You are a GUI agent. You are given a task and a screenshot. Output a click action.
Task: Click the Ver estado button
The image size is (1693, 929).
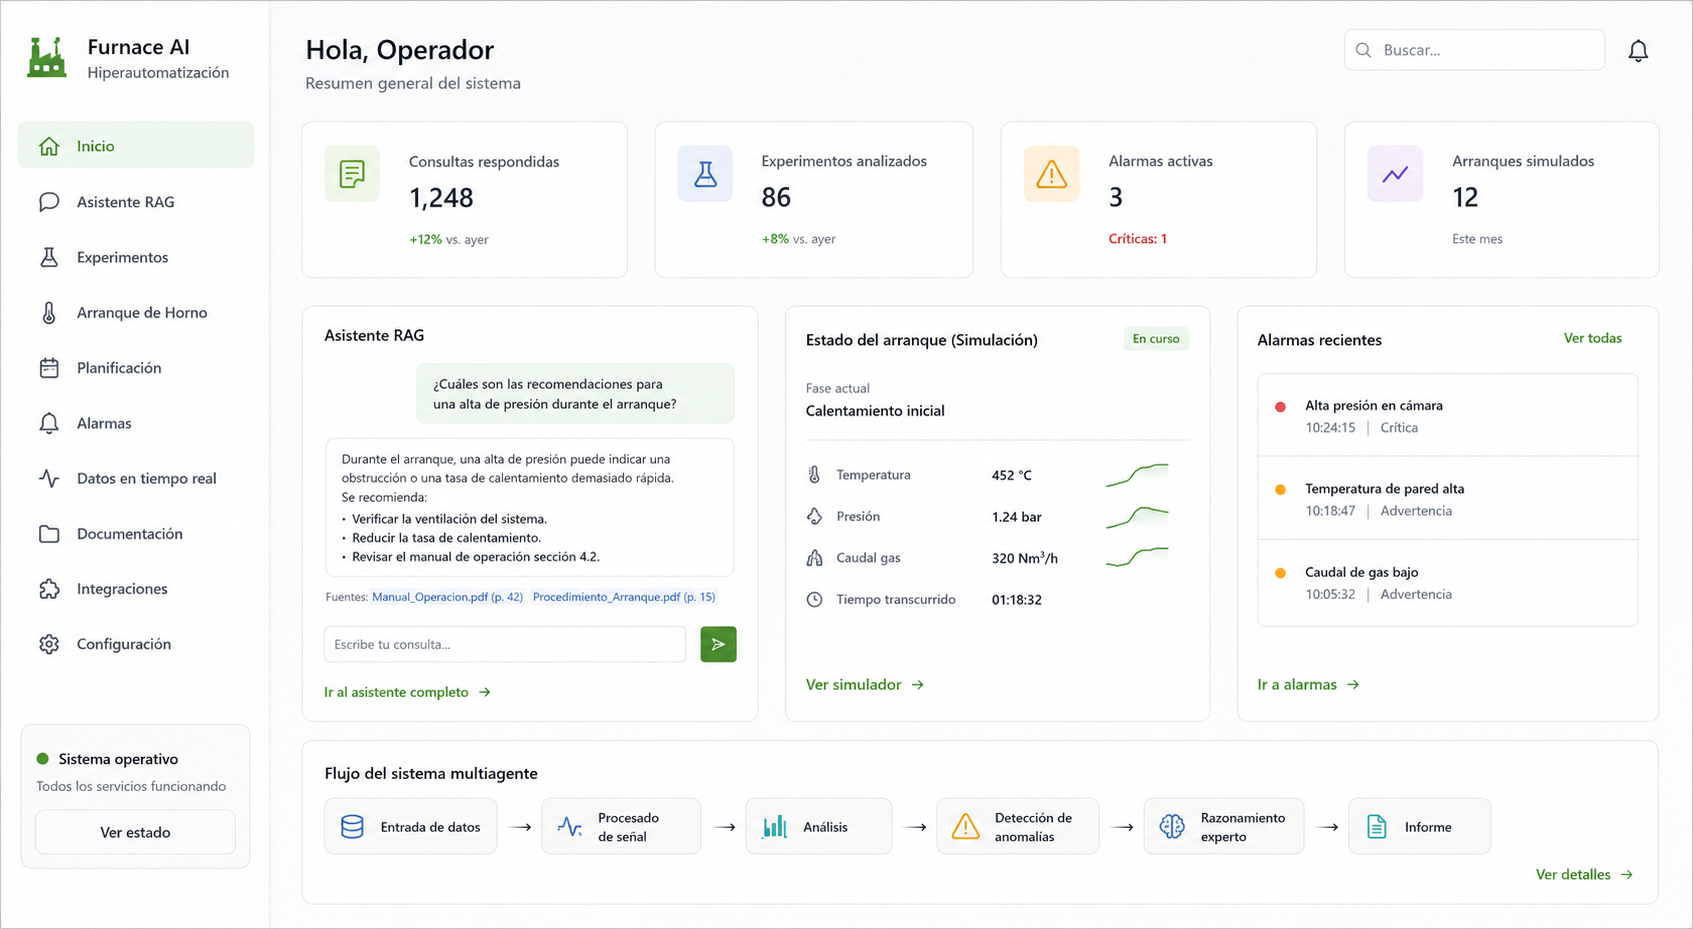point(135,832)
